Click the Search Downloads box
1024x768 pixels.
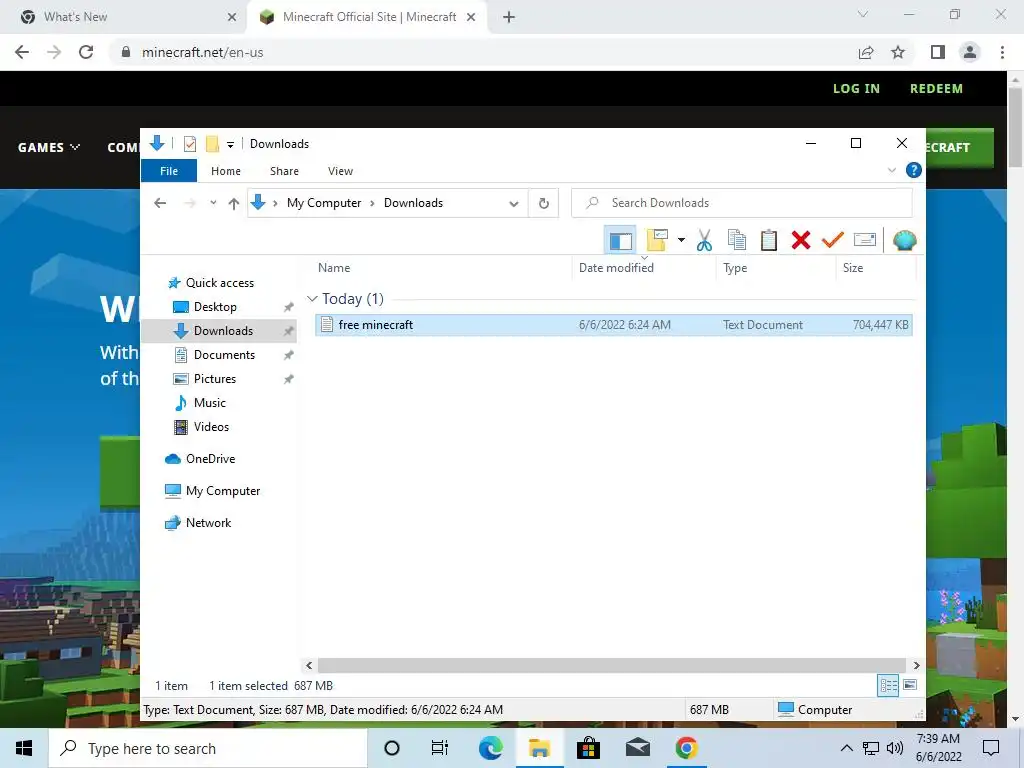(x=742, y=203)
